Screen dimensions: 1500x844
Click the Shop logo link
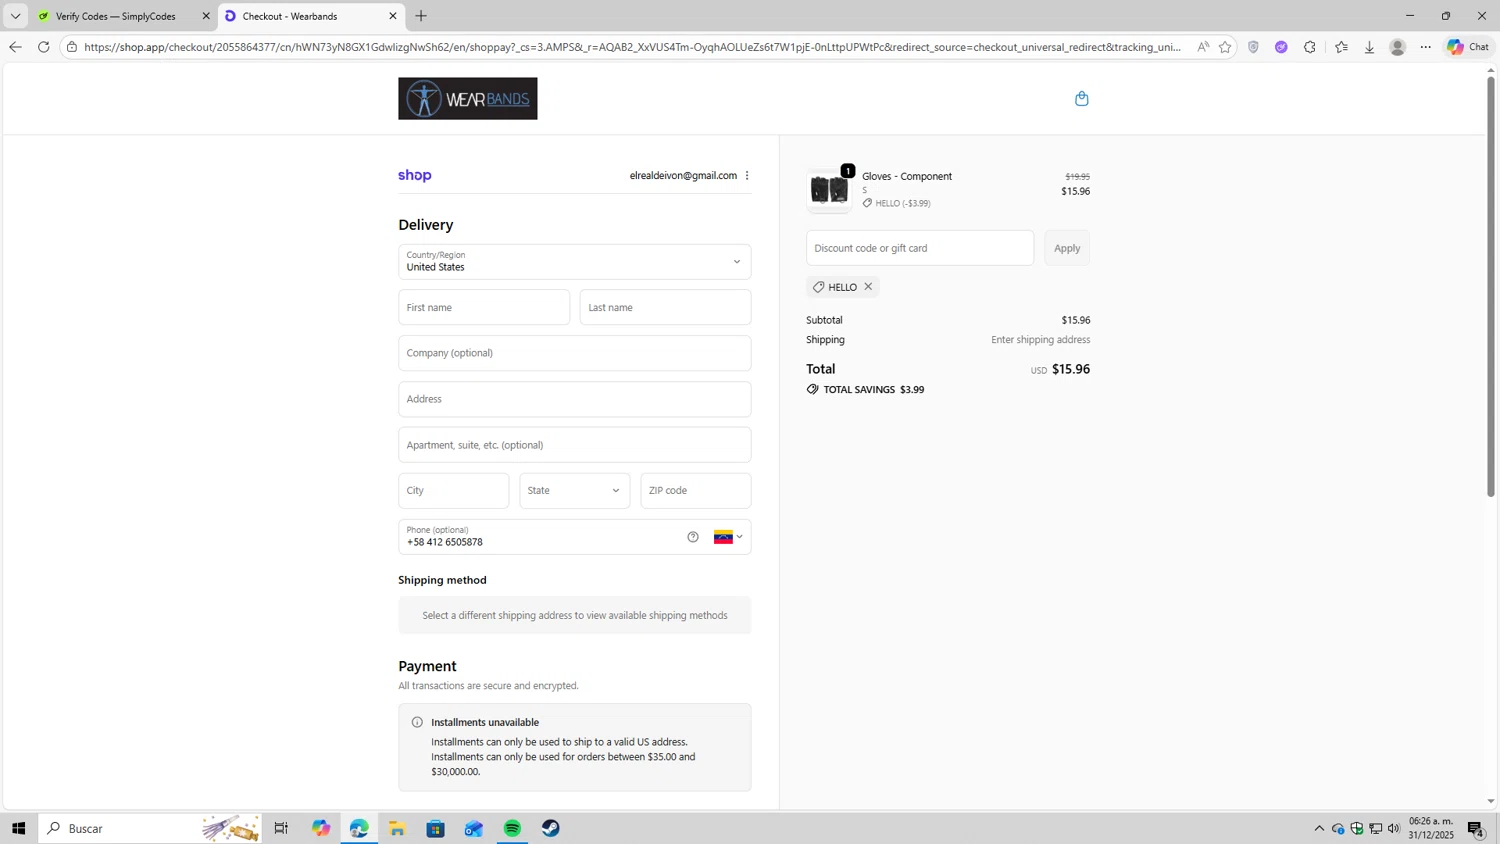(414, 175)
